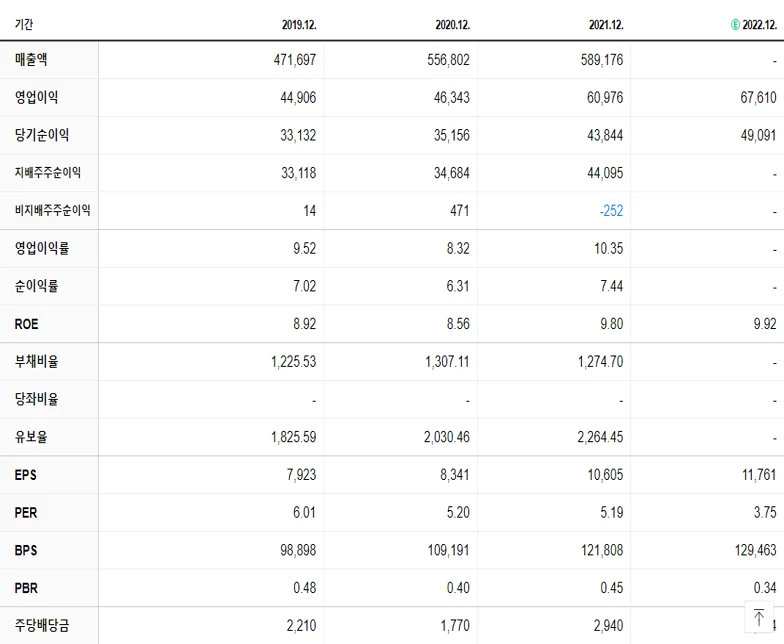784x644 pixels.
Task: Click the 0.34 estimated PBR value
Action: (765, 588)
